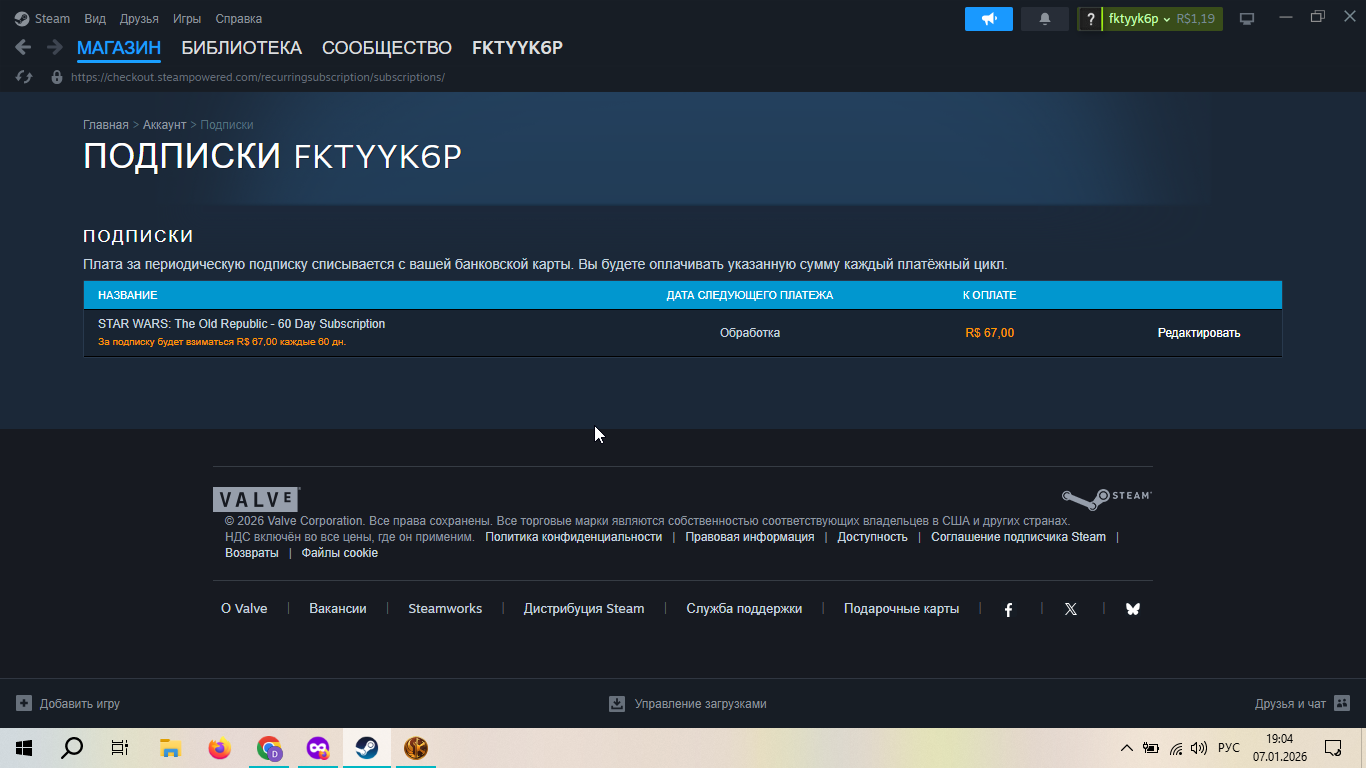Open the purple mask app on the taskbar
Screen dimensions: 1366x768
coord(318,748)
